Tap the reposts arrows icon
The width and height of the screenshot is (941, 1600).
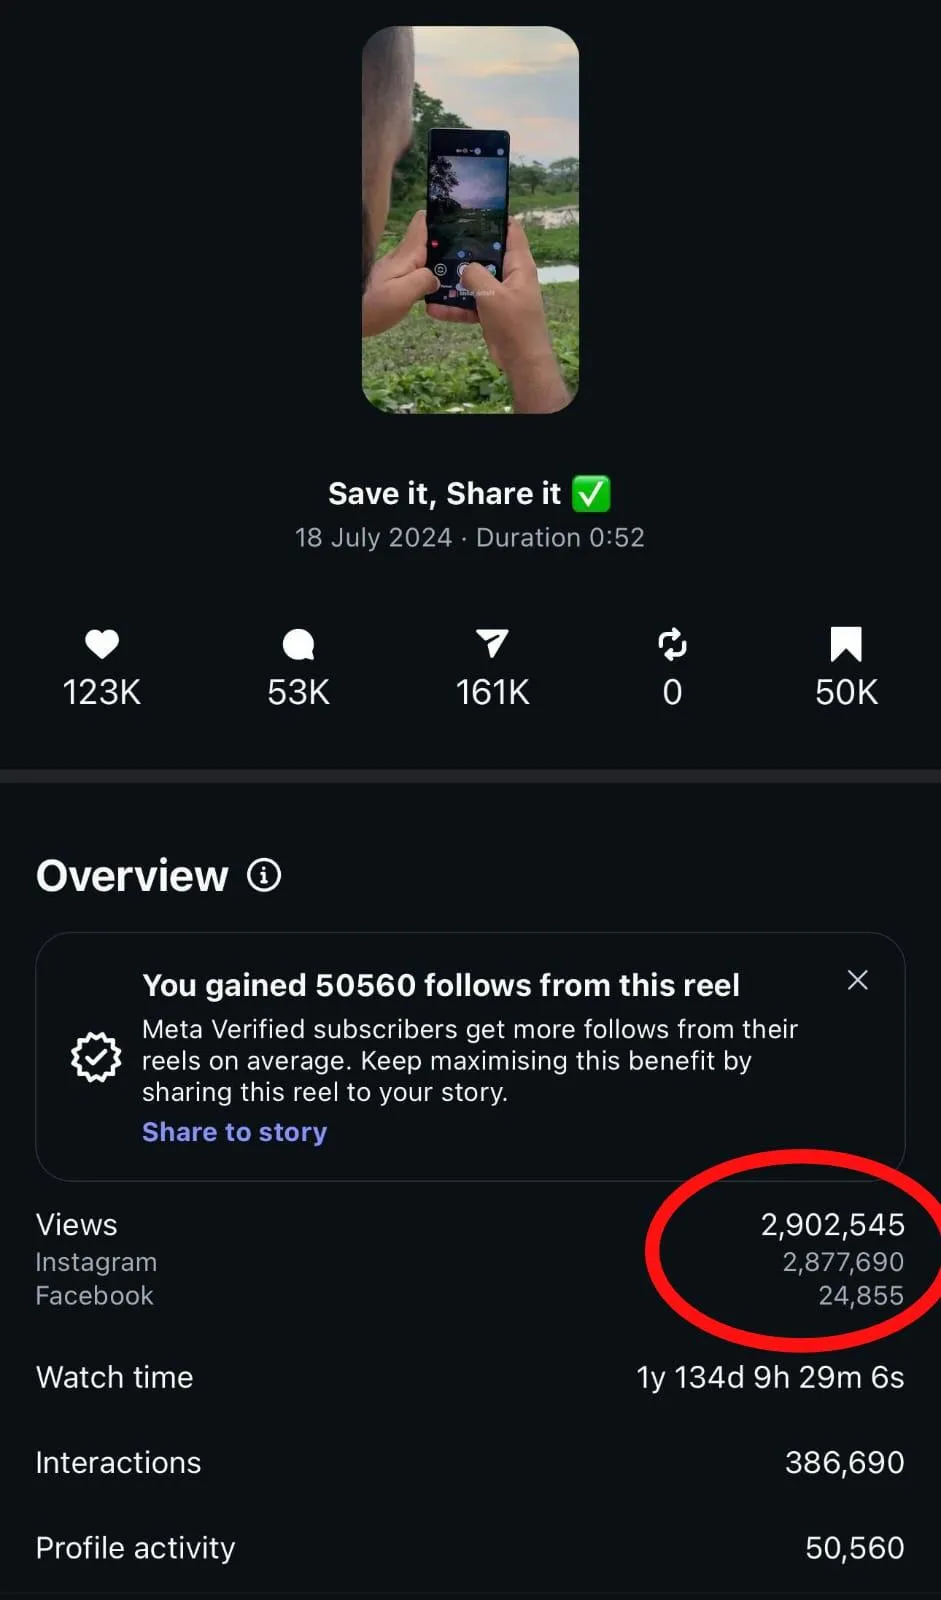click(672, 644)
